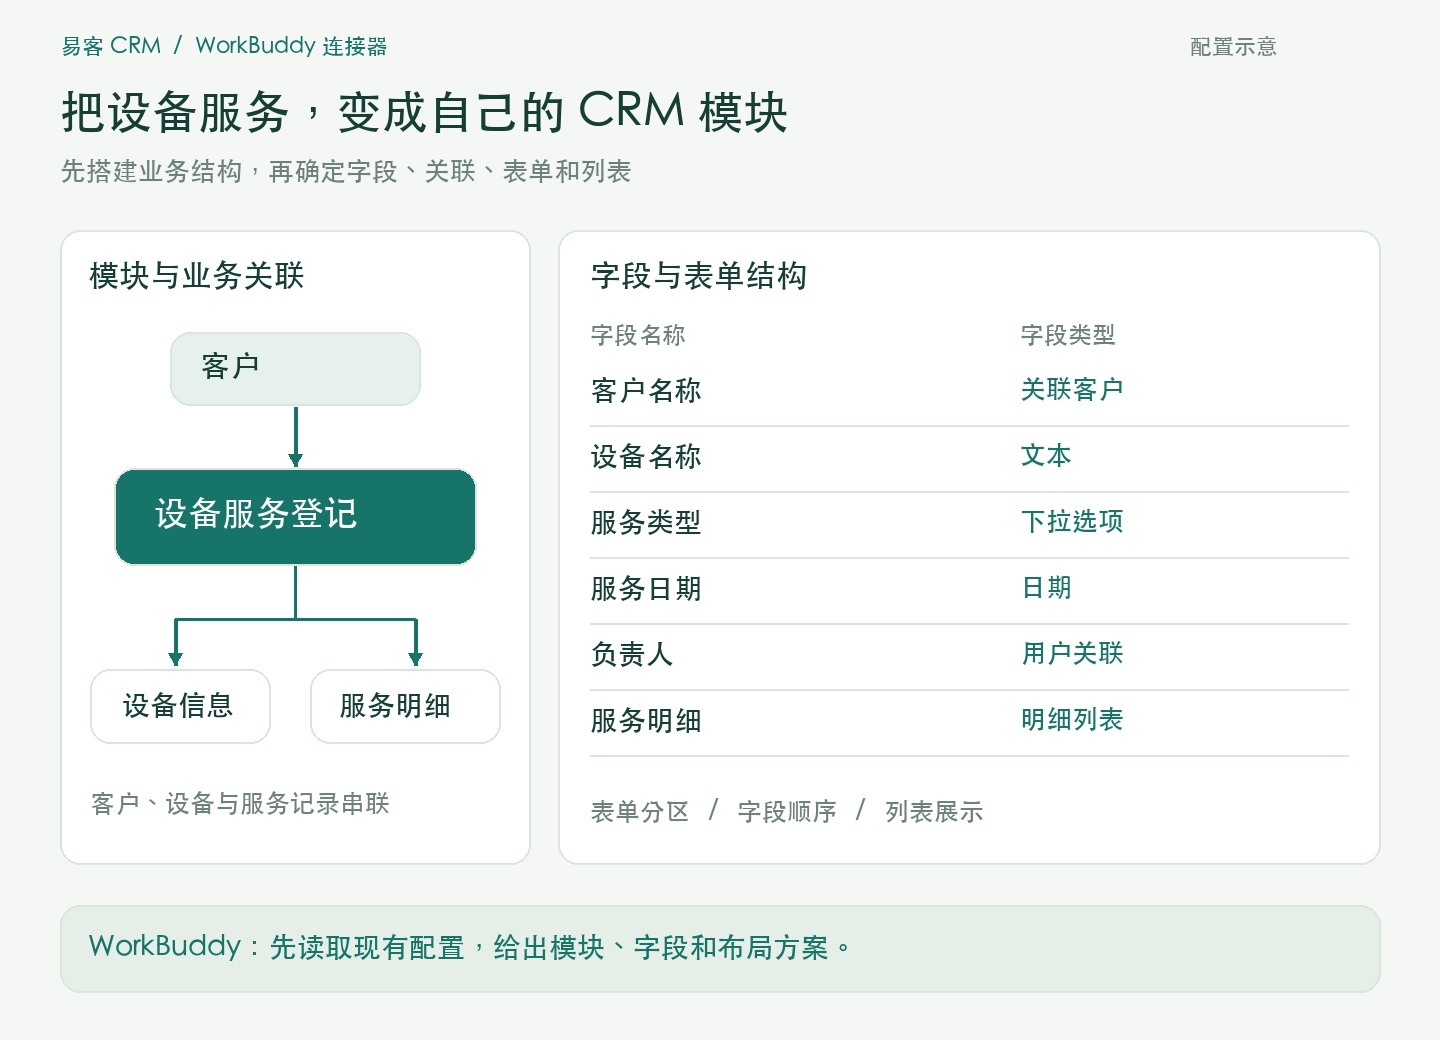Viewport: 1440px width, 1040px height.
Task: Click the subtitle 先搭建业务结构
Action: pyautogui.click(x=152, y=172)
